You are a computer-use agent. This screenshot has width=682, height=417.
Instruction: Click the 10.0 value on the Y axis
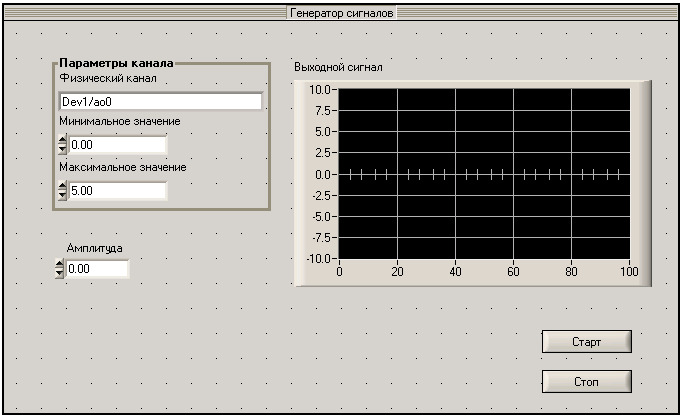(320, 90)
